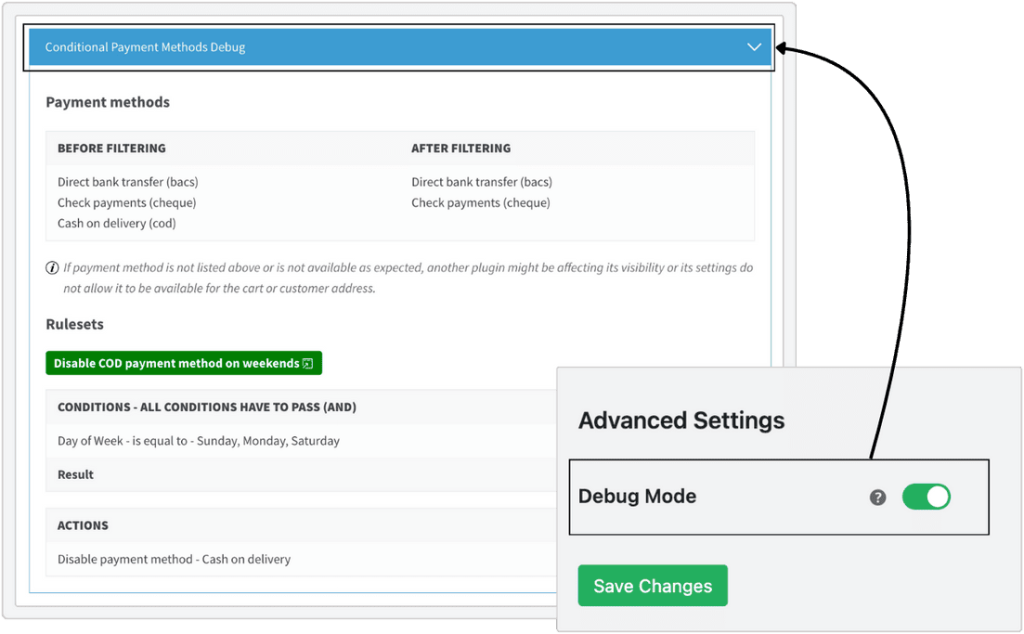The image size is (1024, 634).
Task: Click the Rulesets heading
Action: tap(74, 325)
